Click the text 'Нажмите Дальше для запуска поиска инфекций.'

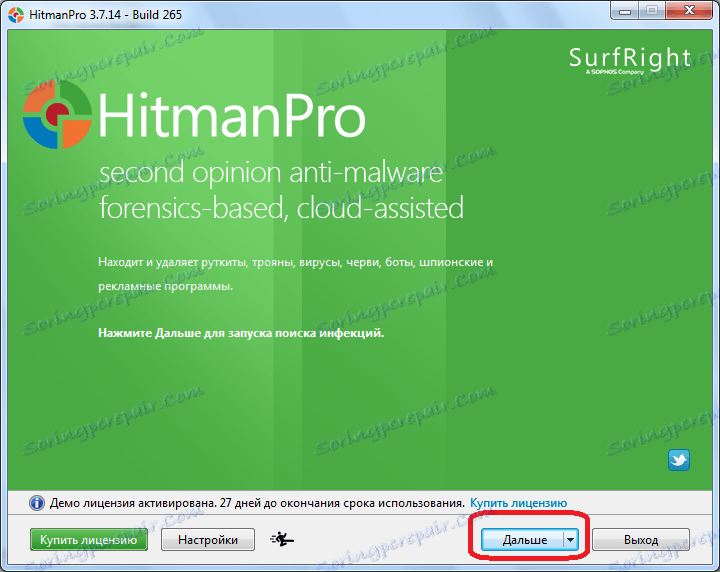pos(241,333)
